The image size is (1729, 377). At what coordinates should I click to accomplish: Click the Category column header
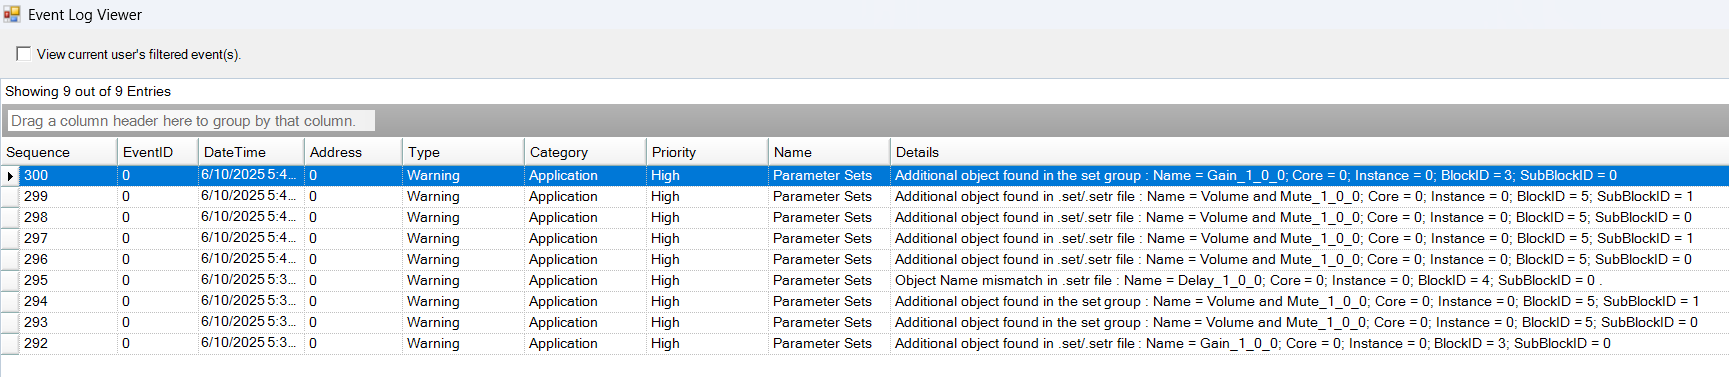[x=584, y=152]
